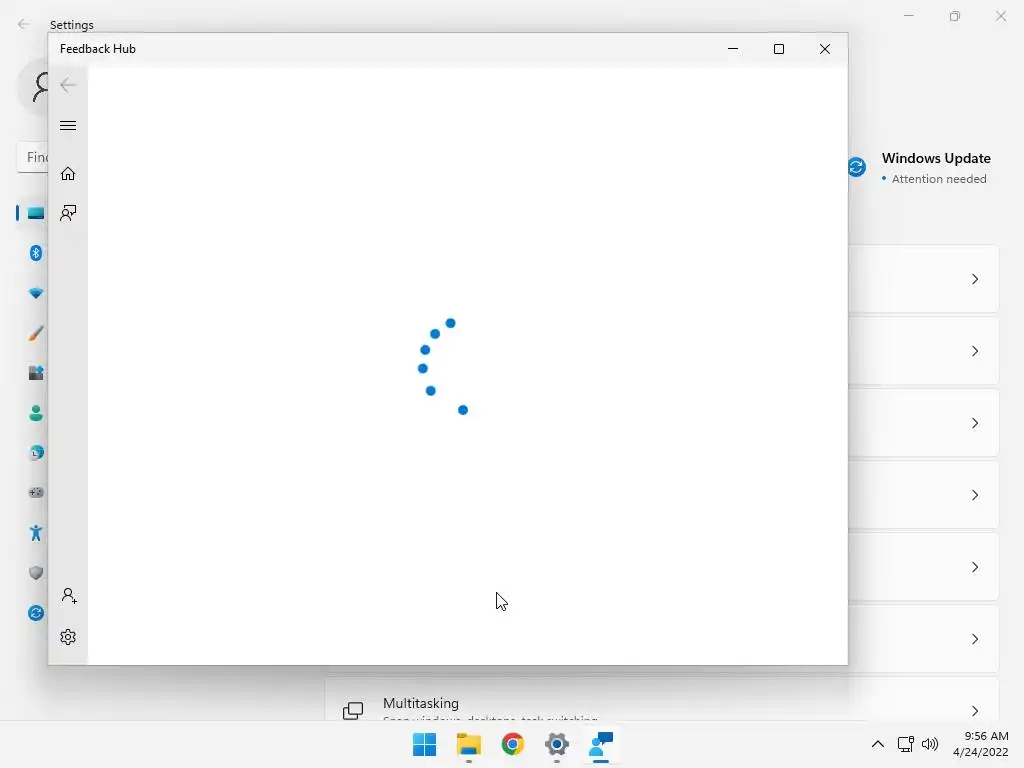Show hidden system tray icons
The width and height of the screenshot is (1024, 768).
coord(878,744)
